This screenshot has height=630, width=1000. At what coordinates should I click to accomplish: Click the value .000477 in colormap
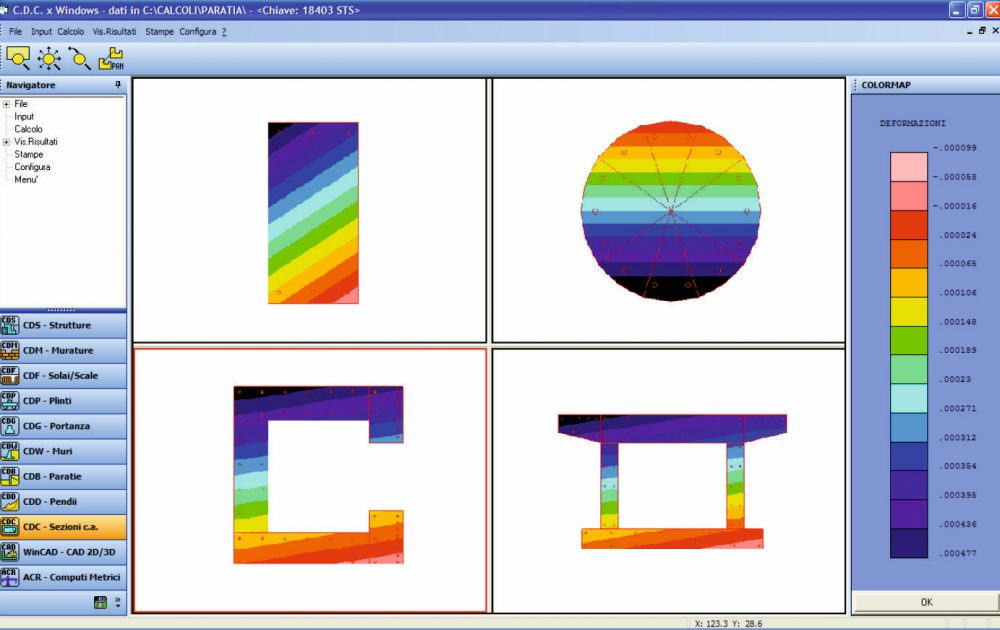pyautogui.click(x=957, y=553)
